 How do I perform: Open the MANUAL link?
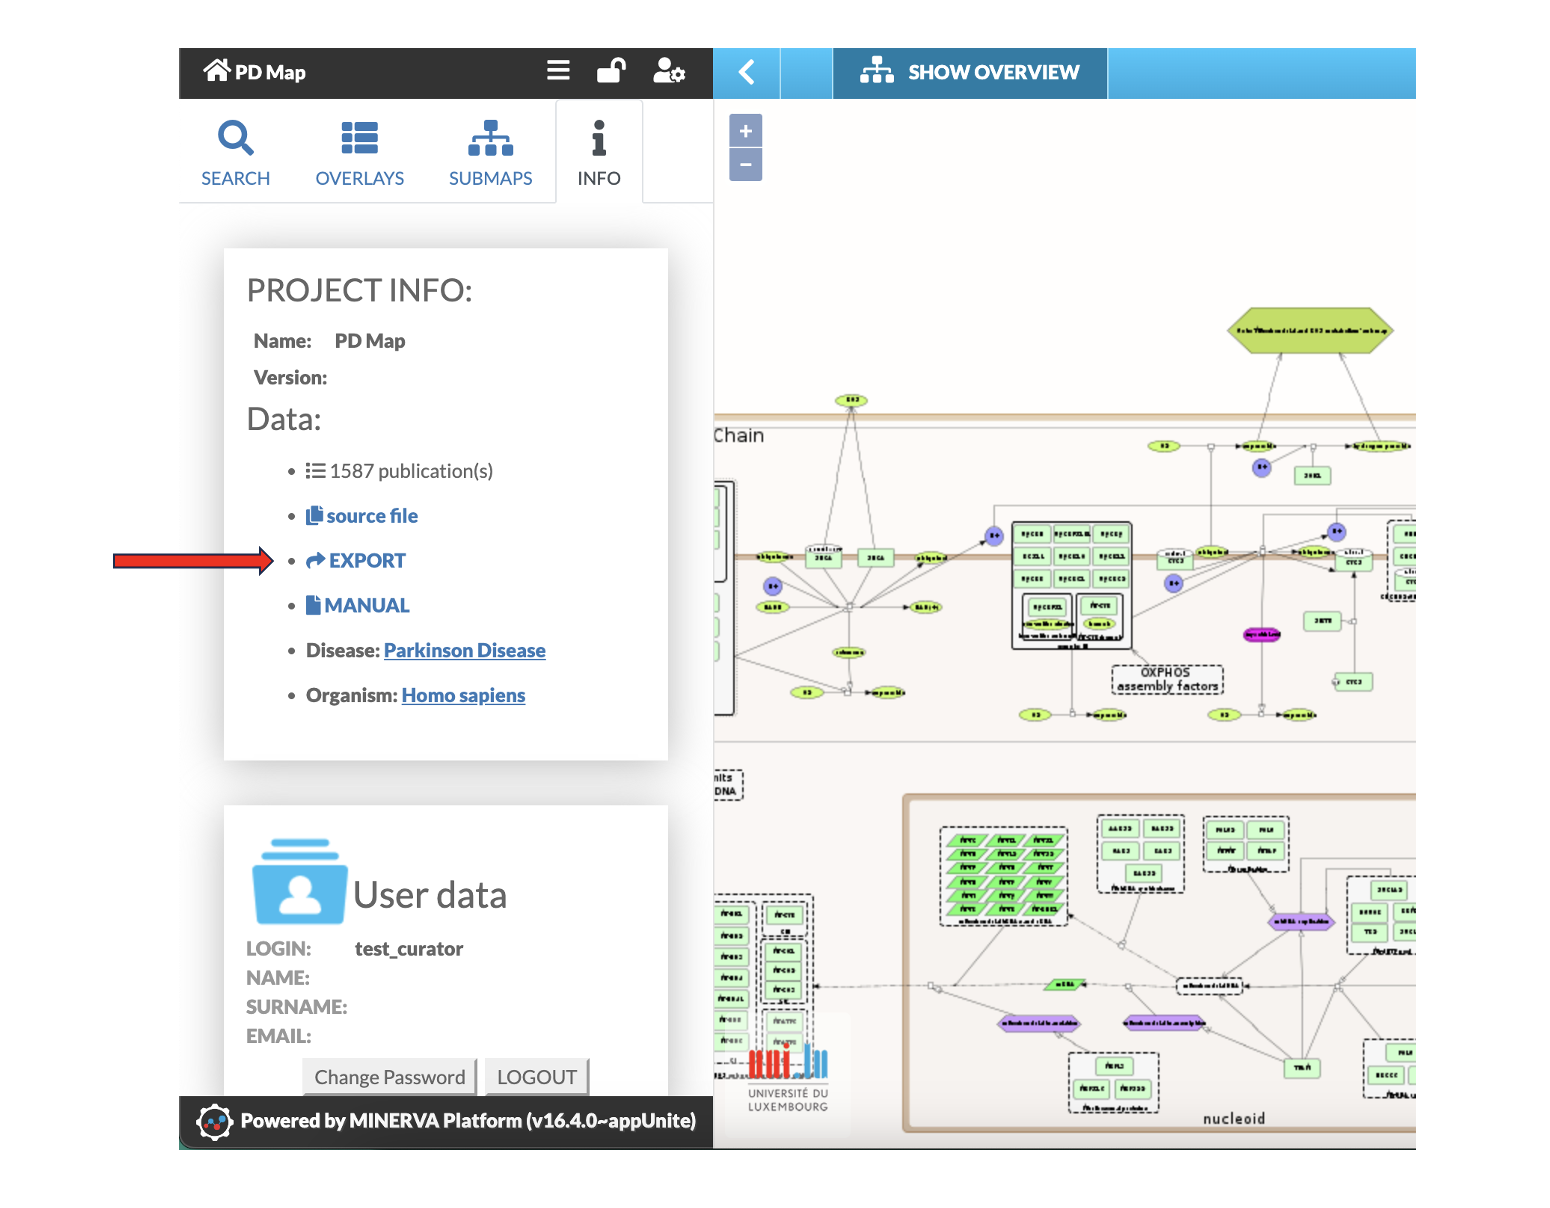click(367, 606)
